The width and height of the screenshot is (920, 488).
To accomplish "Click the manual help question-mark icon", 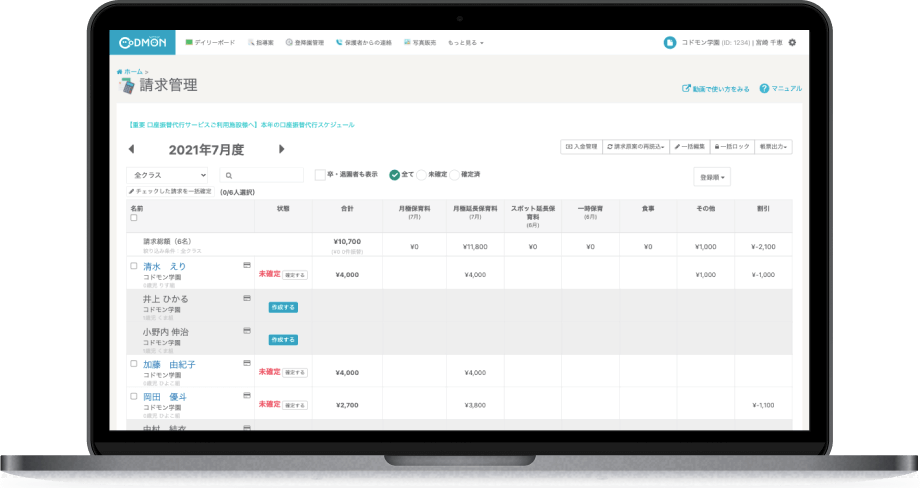I will (x=764, y=88).
